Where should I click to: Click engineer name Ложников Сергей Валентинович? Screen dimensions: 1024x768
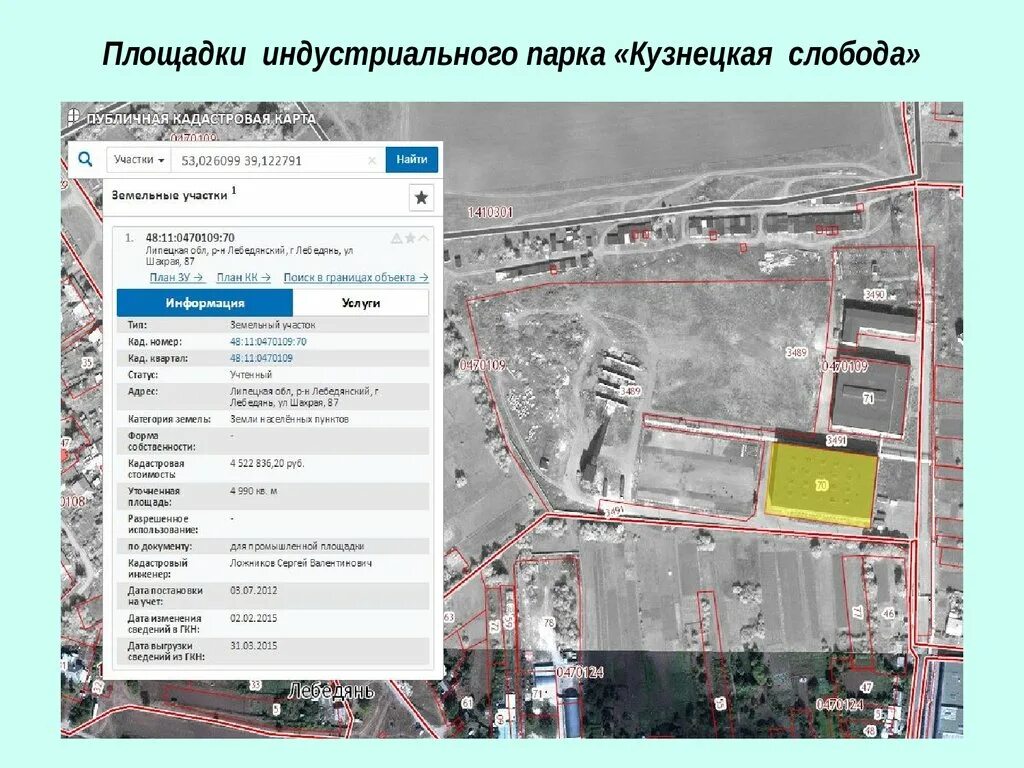tap(300, 563)
